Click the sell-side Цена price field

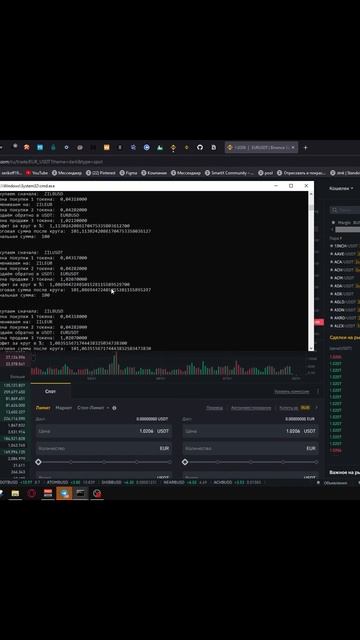point(250,431)
